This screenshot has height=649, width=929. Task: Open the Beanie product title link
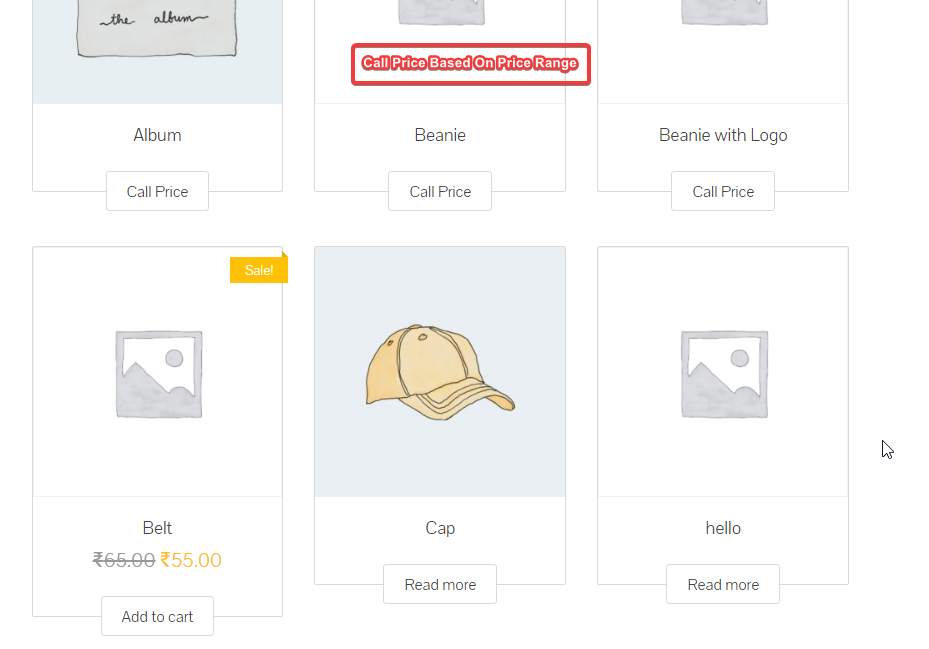(x=440, y=135)
